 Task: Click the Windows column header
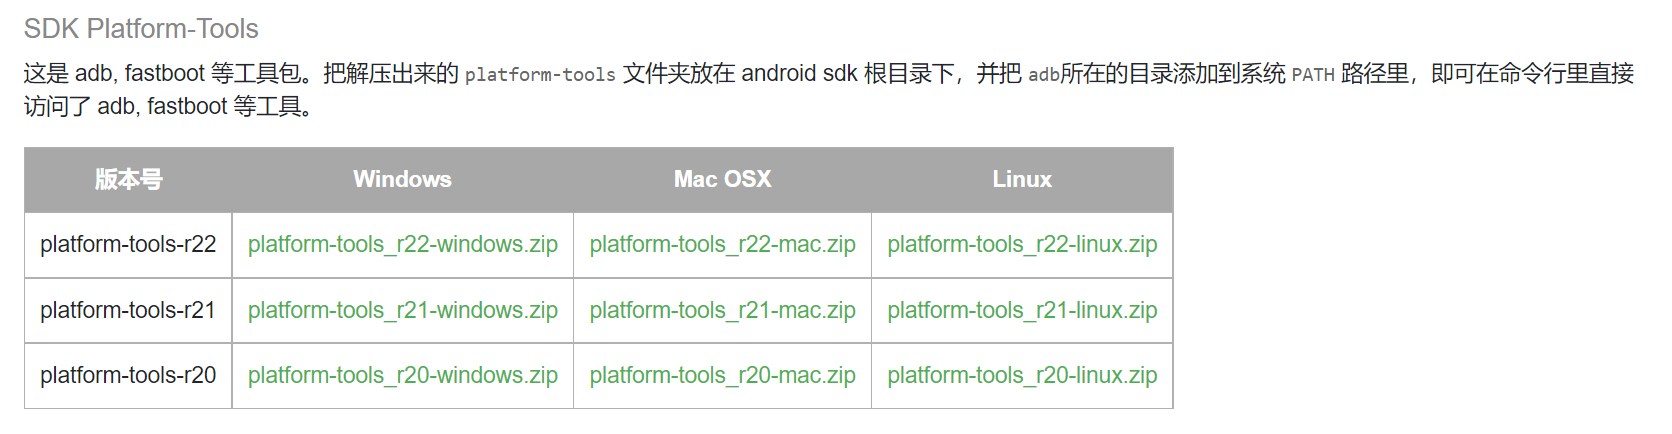pyautogui.click(x=402, y=180)
